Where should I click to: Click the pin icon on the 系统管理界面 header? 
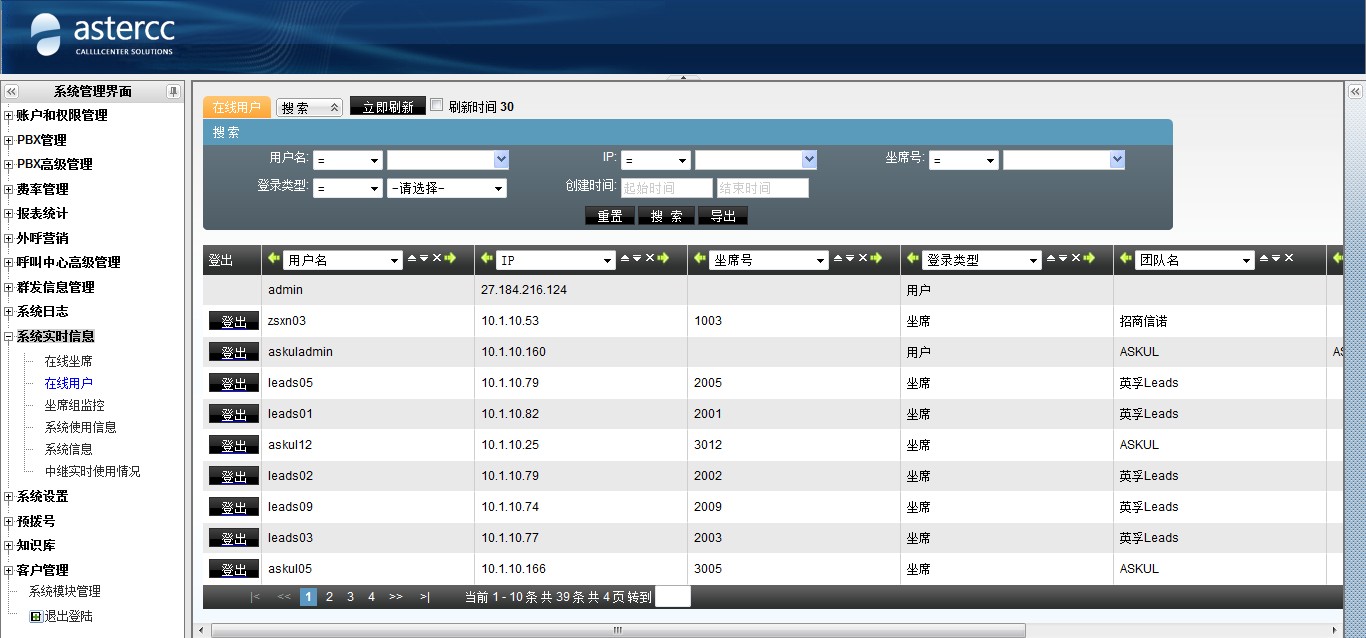tap(173, 91)
